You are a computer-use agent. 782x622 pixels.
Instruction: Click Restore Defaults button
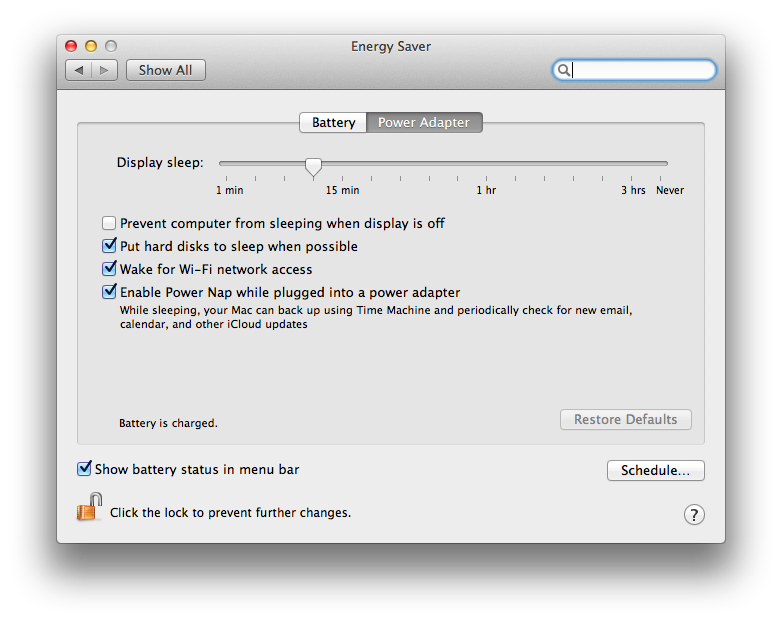625,419
